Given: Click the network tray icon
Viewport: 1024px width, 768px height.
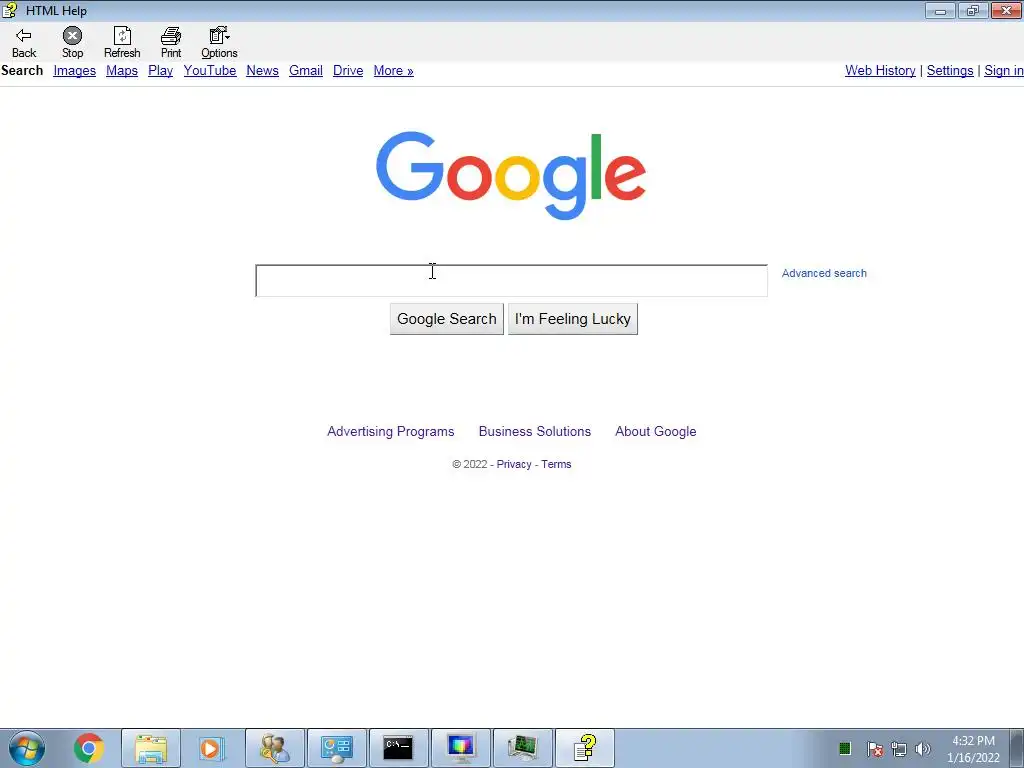Looking at the screenshot, I should pyautogui.click(x=899, y=749).
